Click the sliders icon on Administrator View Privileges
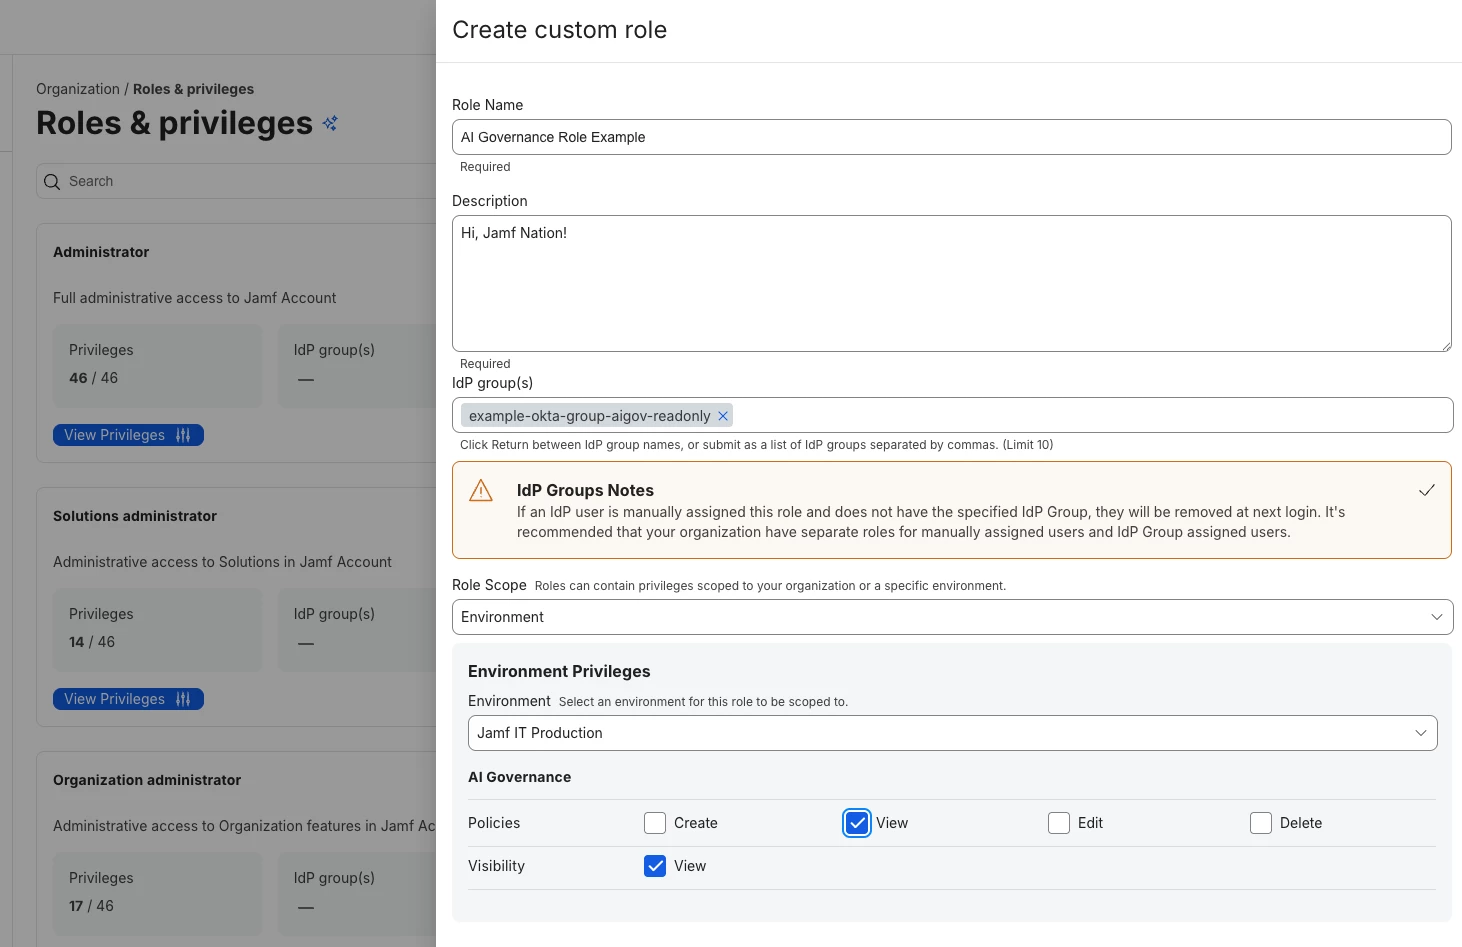 (183, 435)
